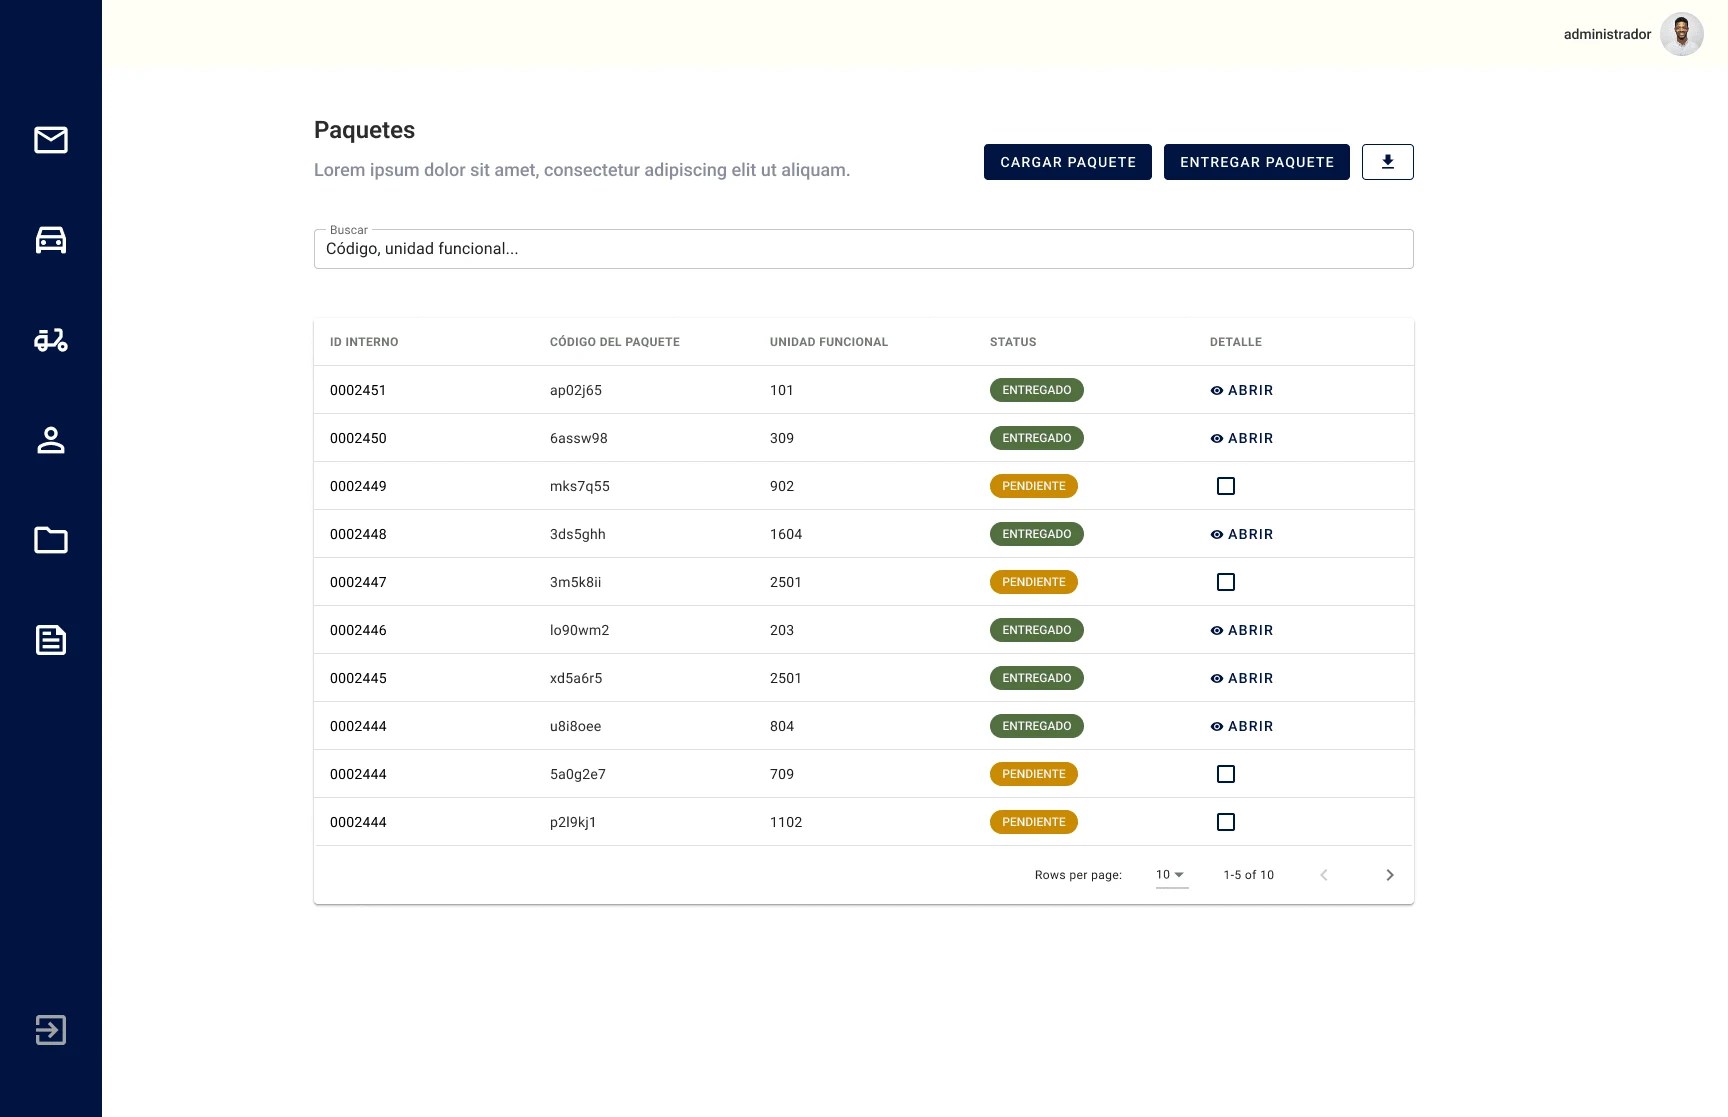This screenshot has height=1117, width=1728.
Task: Click the Cargar Paquete button
Action: [x=1067, y=162]
